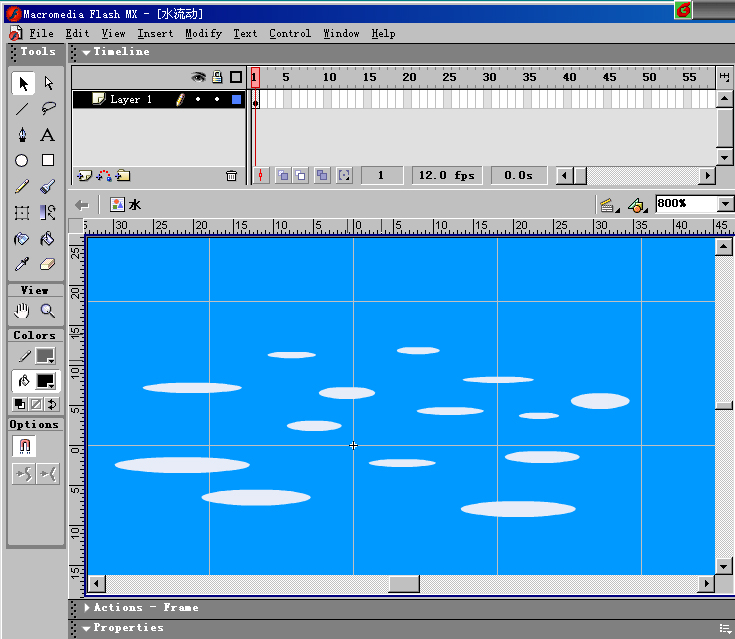Select the Line tool
The height and width of the screenshot is (639, 735).
(x=22, y=109)
